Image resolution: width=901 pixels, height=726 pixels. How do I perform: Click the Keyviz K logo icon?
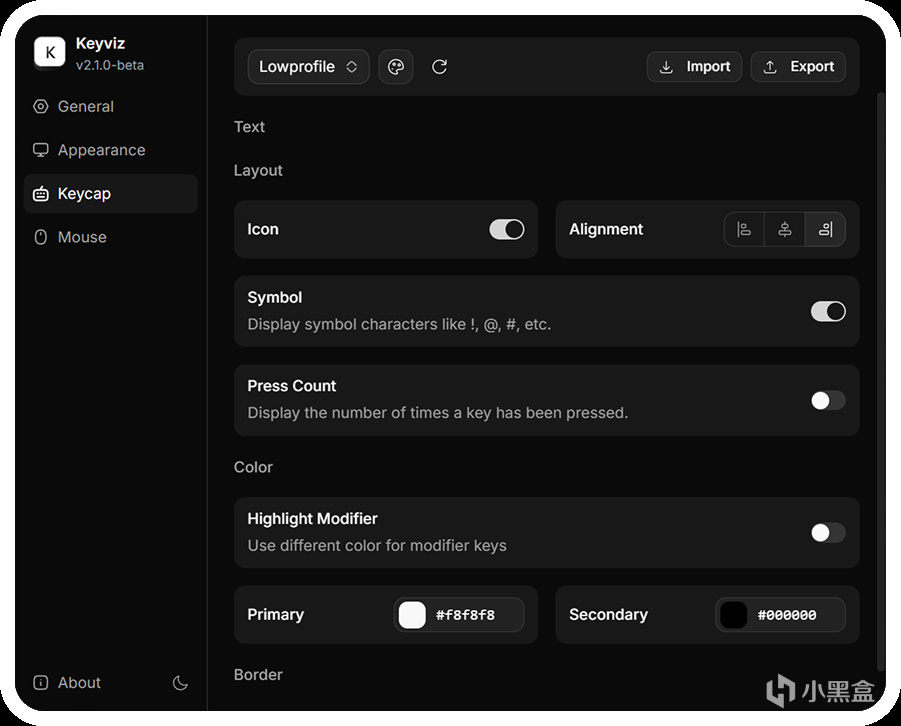(x=49, y=52)
